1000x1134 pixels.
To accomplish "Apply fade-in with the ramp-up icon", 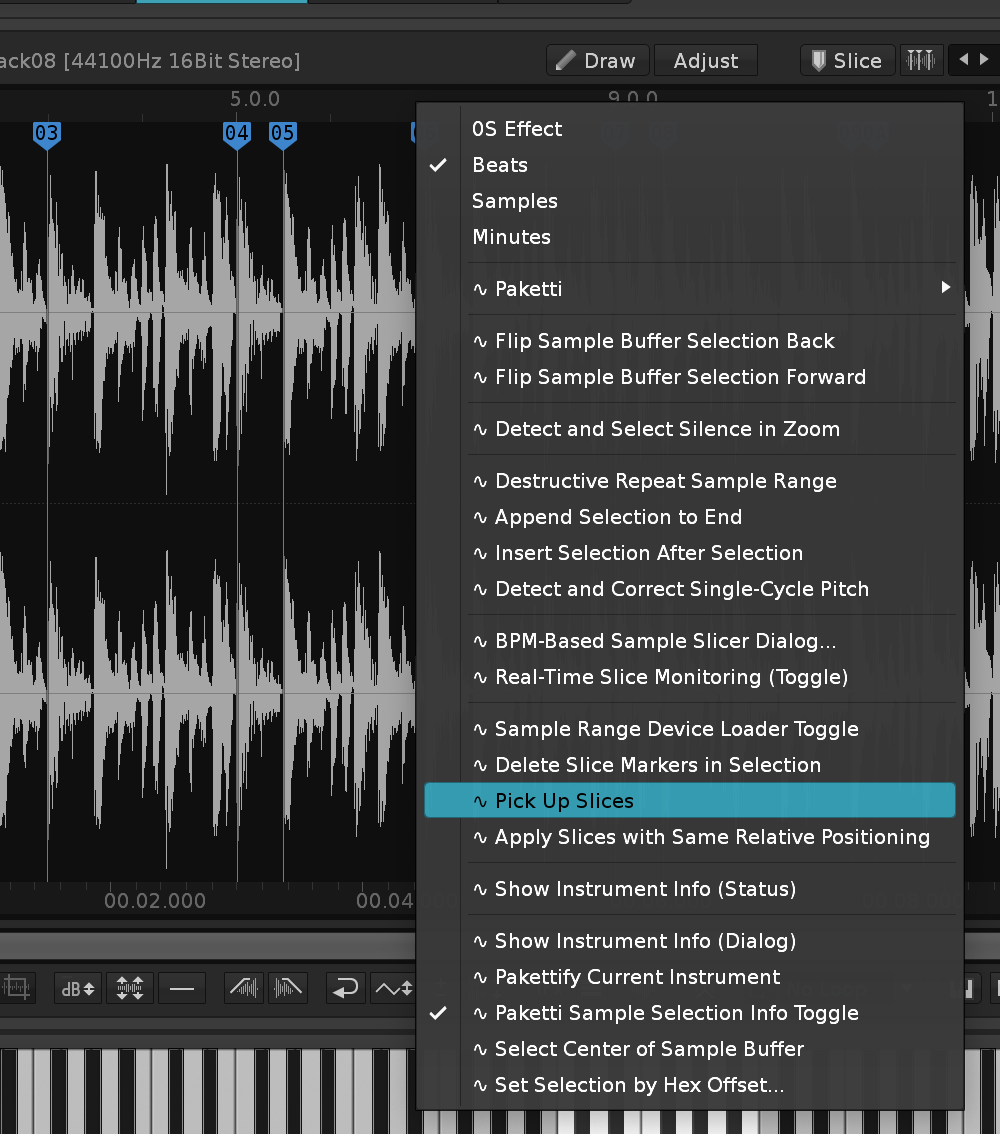I will (x=245, y=989).
